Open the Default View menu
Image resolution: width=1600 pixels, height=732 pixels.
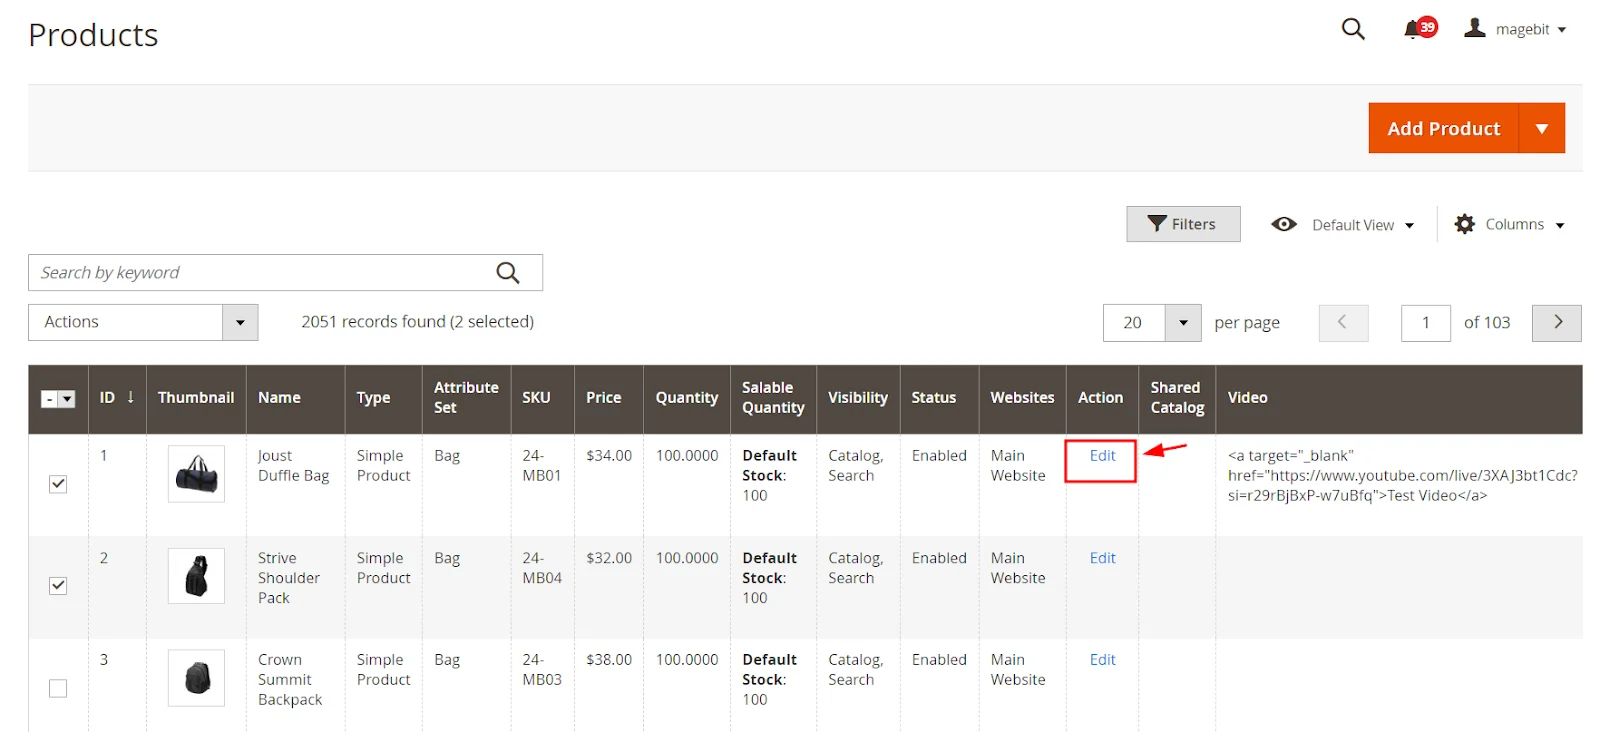(x=1342, y=225)
